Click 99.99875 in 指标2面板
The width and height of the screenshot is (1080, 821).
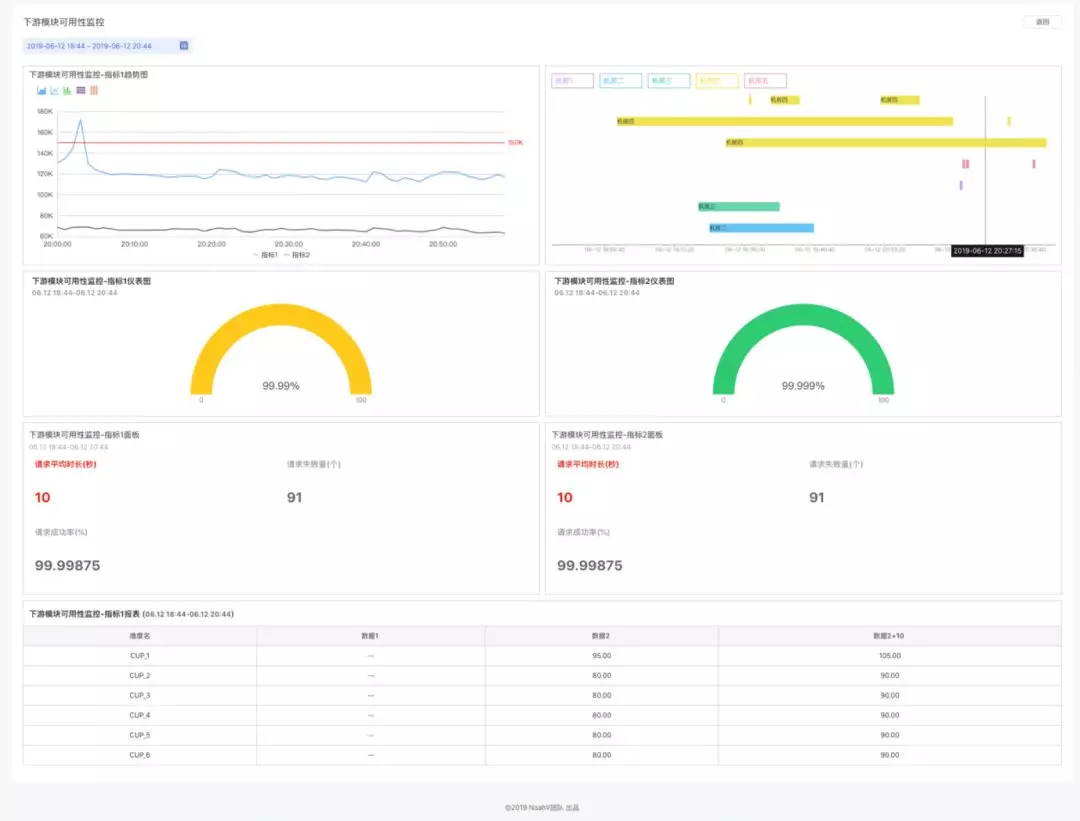click(x=590, y=565)
